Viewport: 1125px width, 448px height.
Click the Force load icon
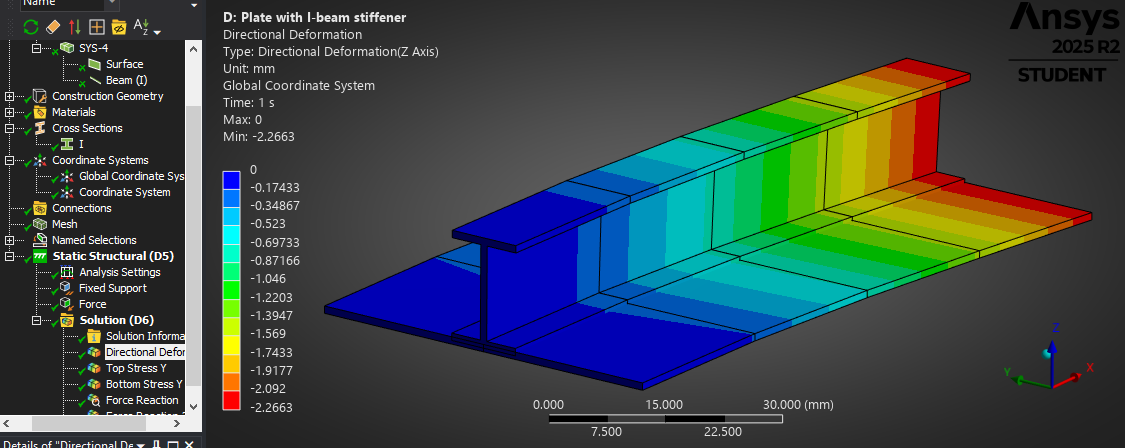pos(67,304)
